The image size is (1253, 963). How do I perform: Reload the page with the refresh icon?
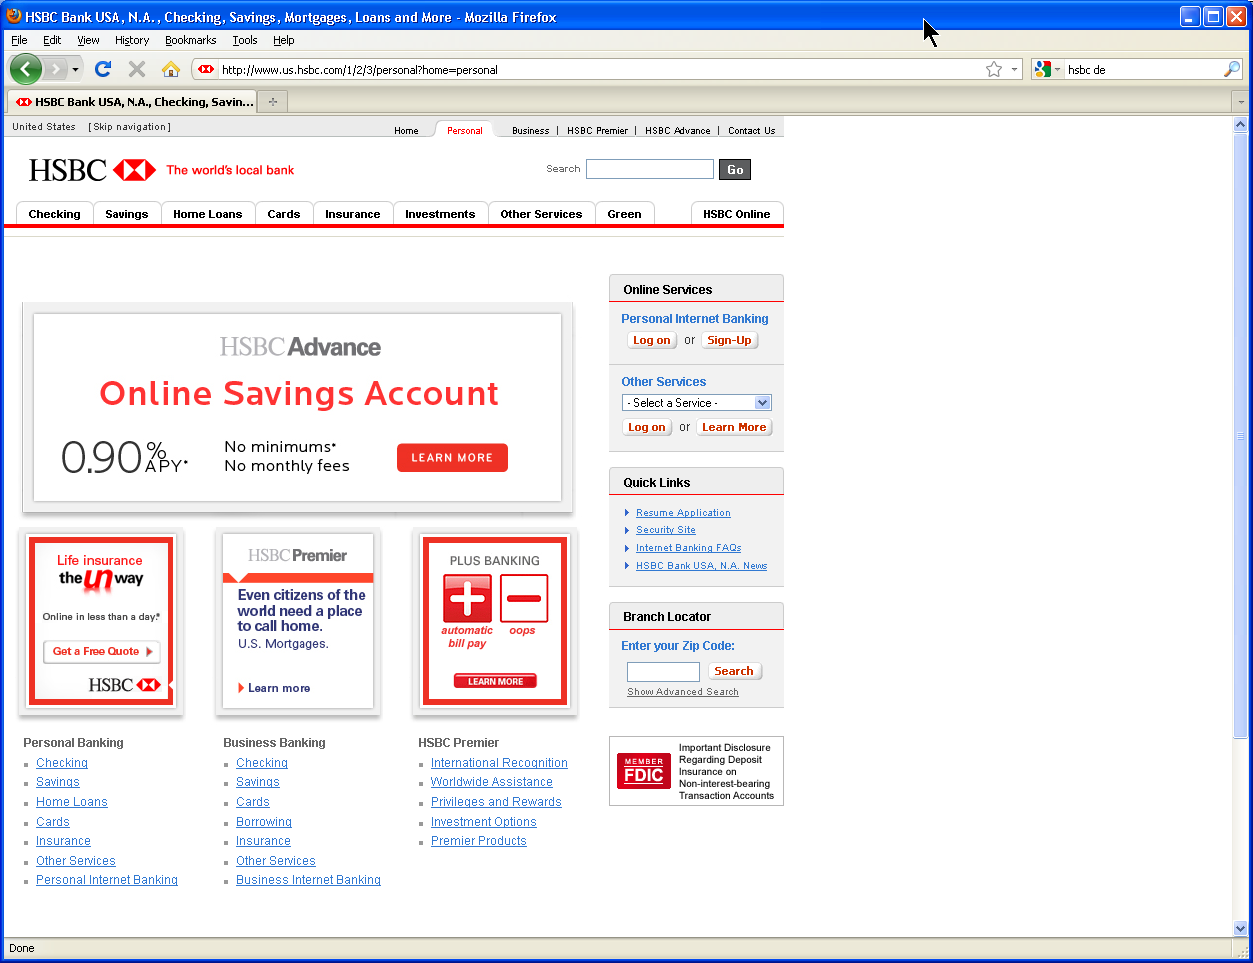103,69
